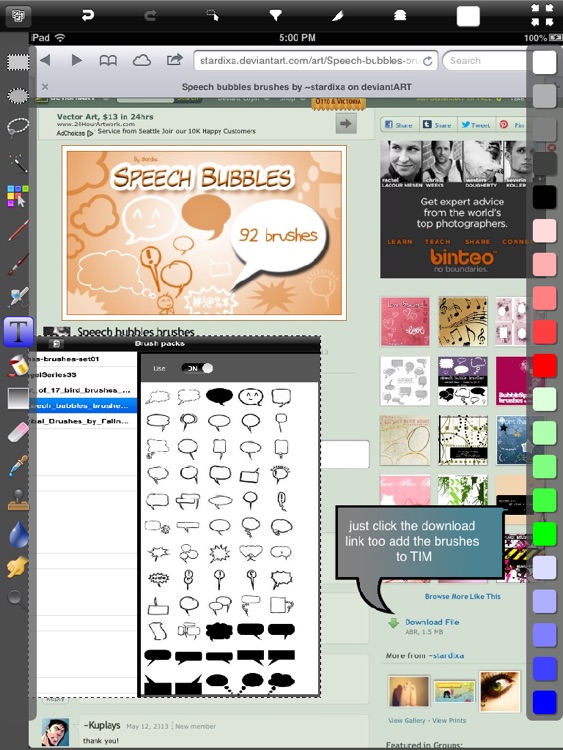
Task: Select the brush pack ending in Series33
Action: (83, 375)
